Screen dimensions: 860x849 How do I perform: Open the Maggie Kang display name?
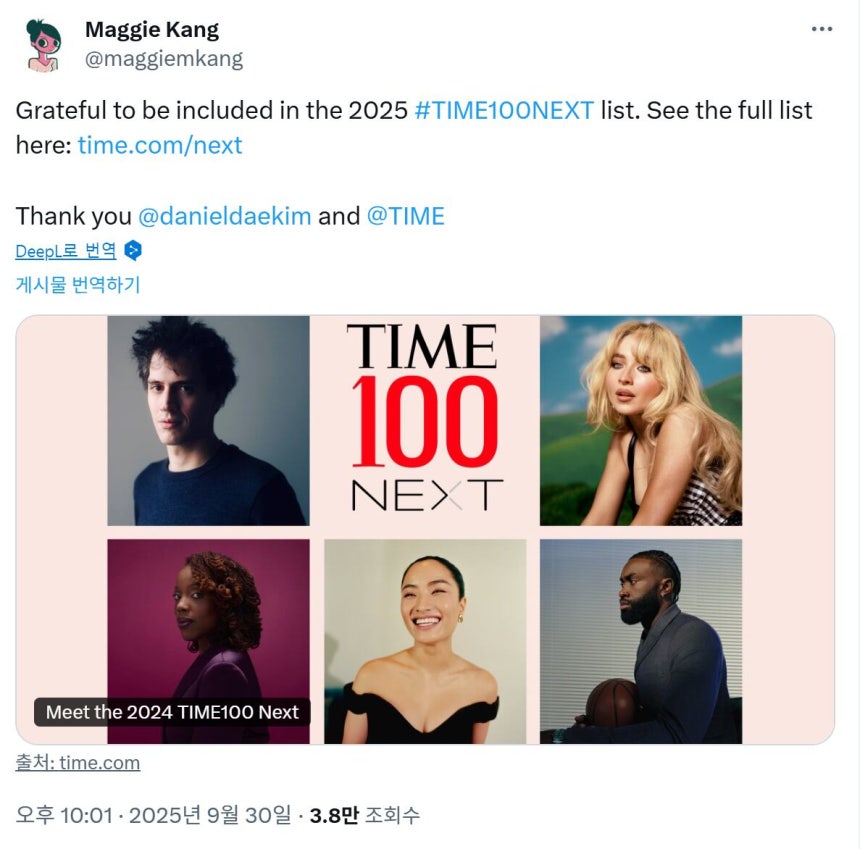tap(152, 30)
